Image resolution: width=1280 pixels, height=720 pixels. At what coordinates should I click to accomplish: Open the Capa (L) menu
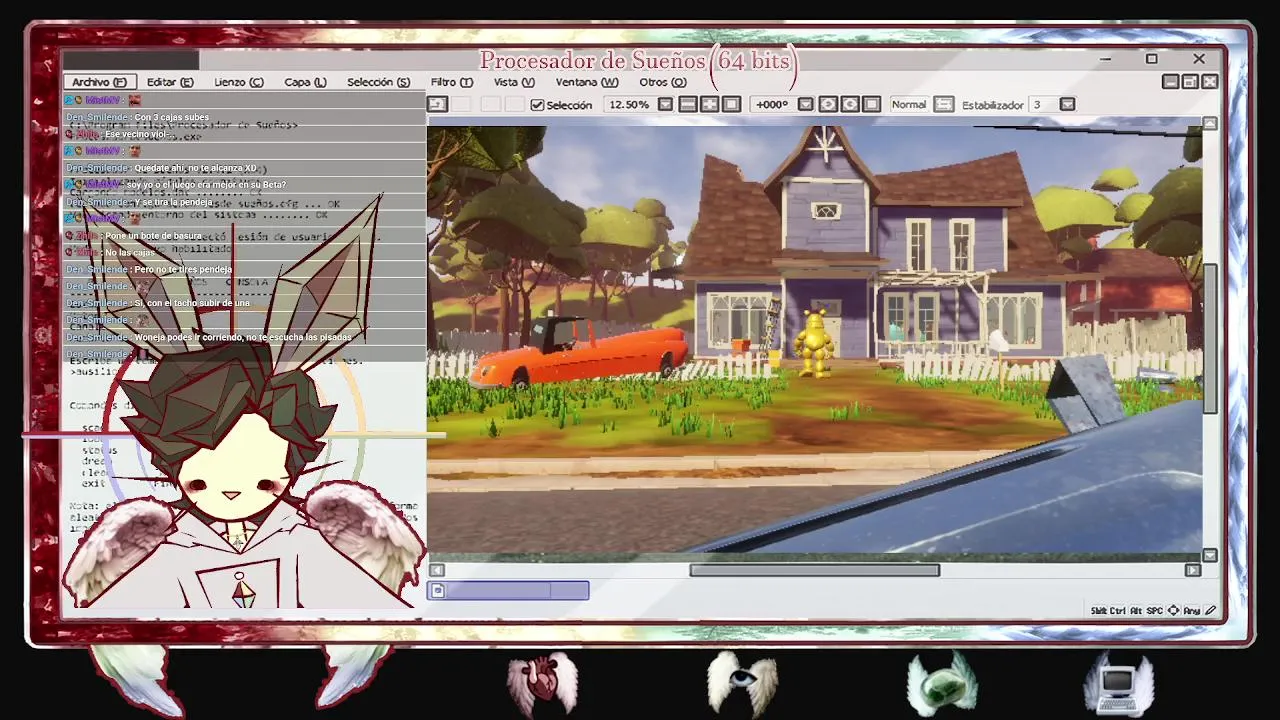305,82
